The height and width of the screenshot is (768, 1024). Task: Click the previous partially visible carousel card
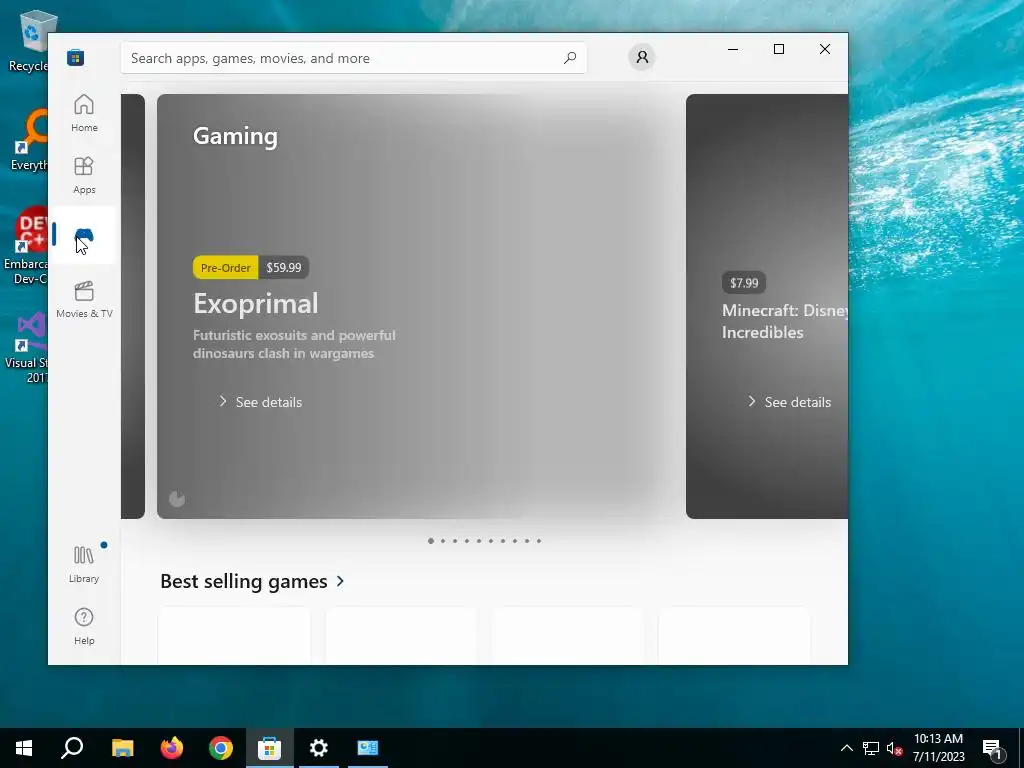[133, 306]
